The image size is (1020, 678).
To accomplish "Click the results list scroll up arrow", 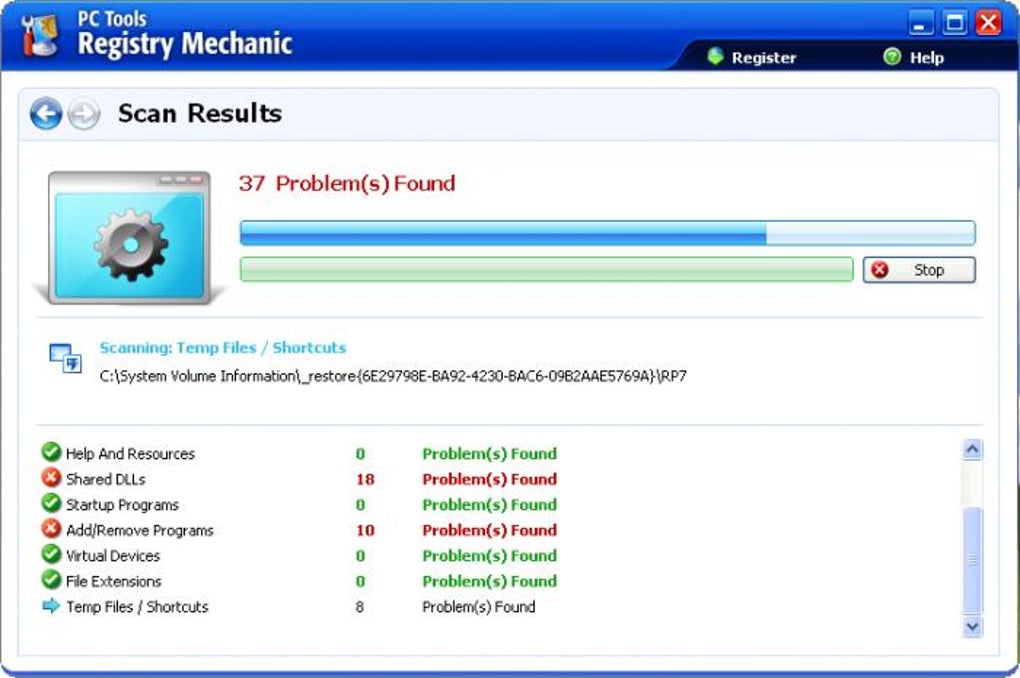I will tap(973, 450).
